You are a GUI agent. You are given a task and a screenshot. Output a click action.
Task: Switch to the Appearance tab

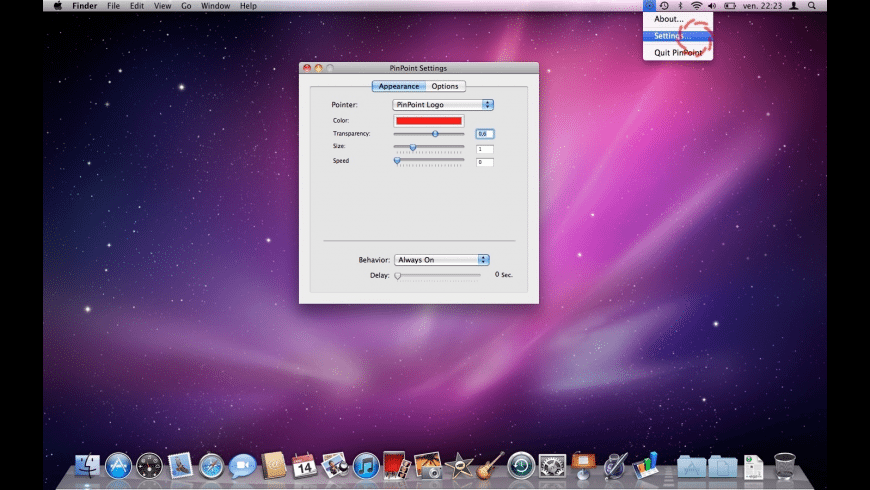click(398, 86)
